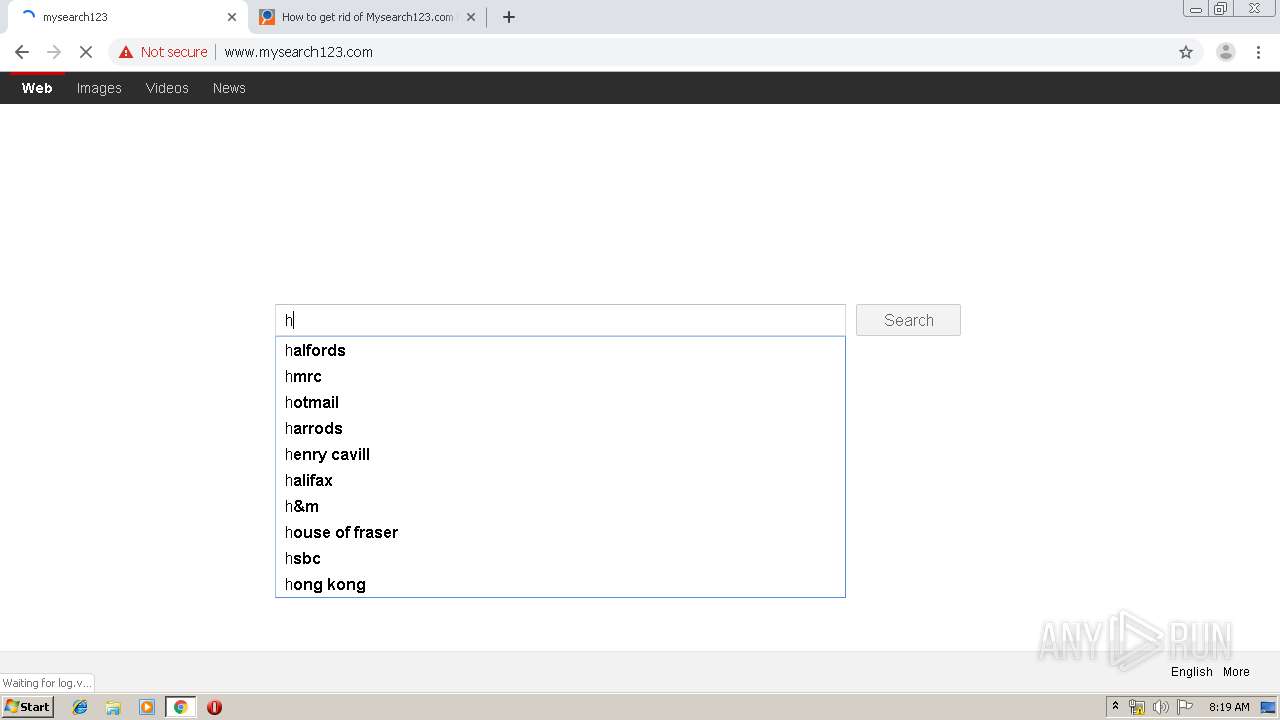
Task: Choose the hsbc suggestion
Action: [x=560, y=558]
